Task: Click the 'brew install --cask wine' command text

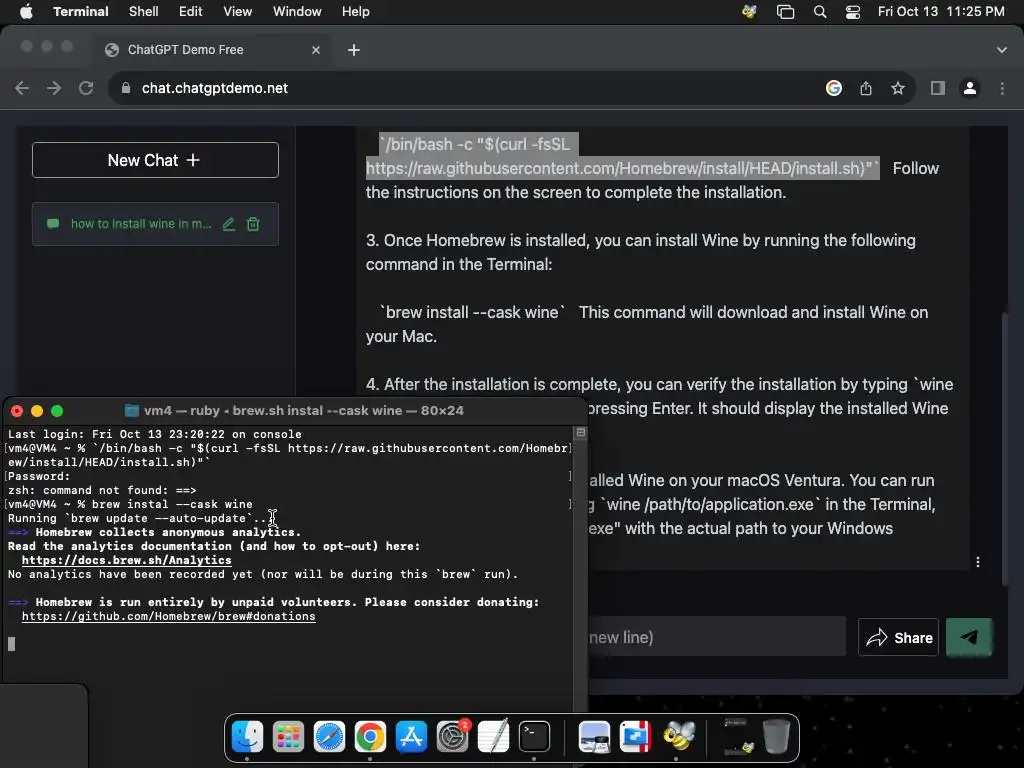Action: [x=472, y=312]
